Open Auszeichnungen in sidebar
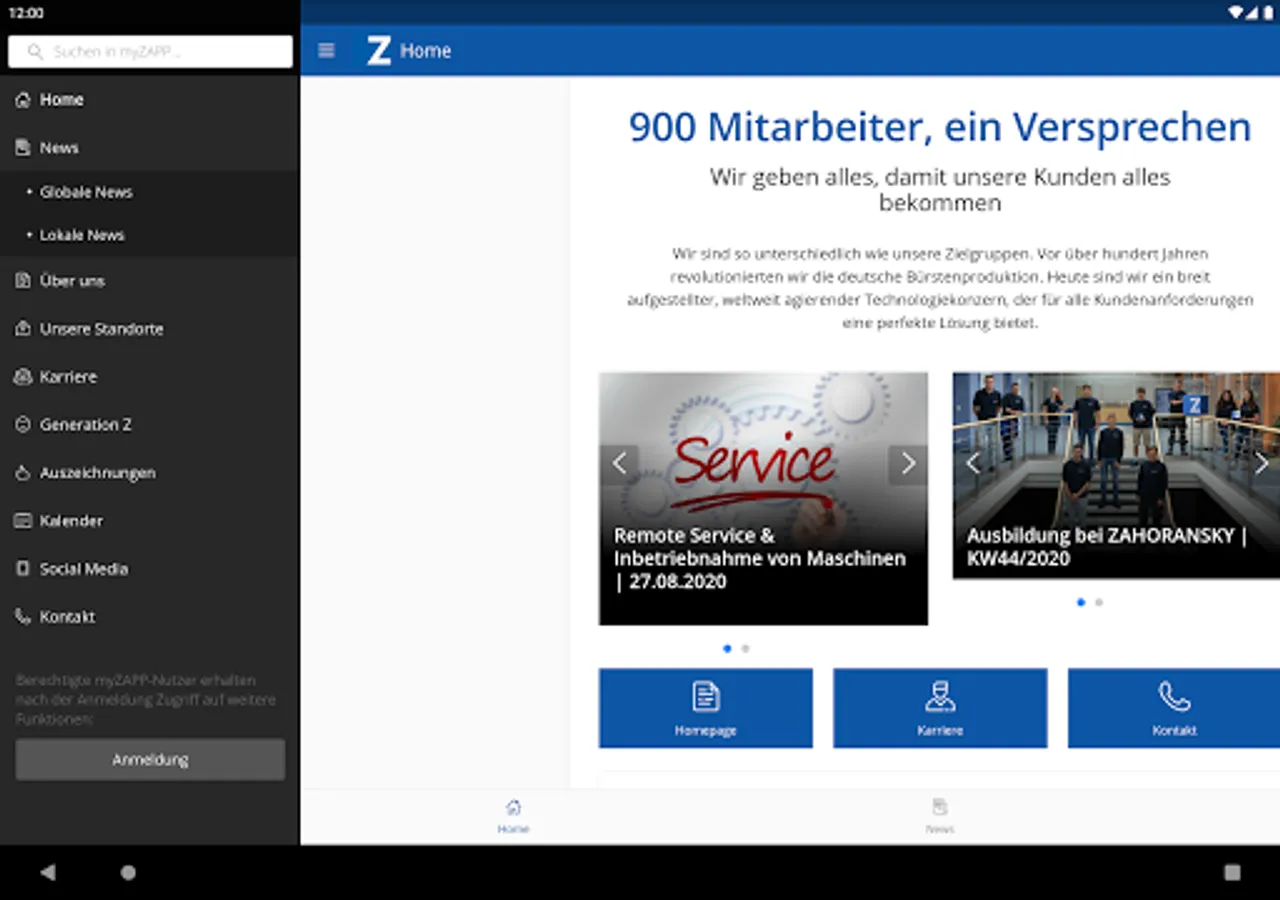The height and width of the screenshot is (900, 1280). [150, 473]
